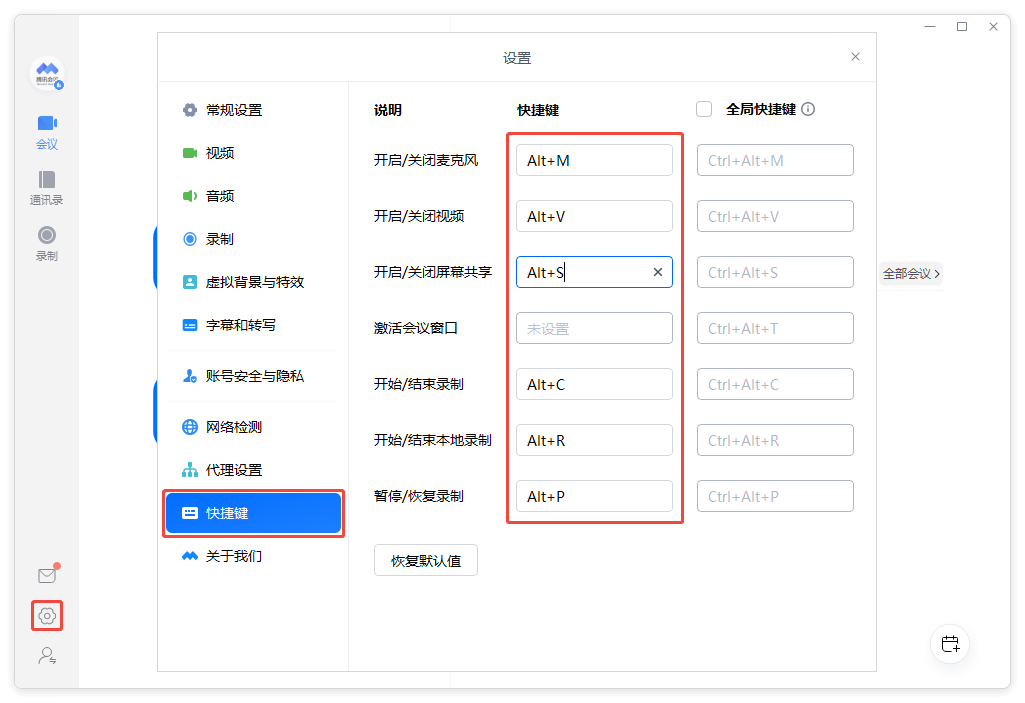Click the info icon next to 全局快捷键

click(x=808, y=109)
